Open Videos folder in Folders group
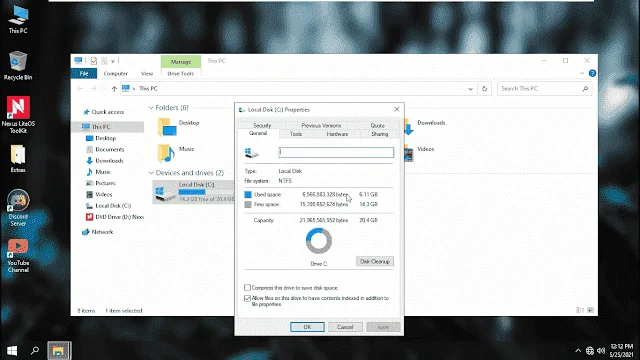The height and width of the screenshot is (360, 640). [419, 153]
